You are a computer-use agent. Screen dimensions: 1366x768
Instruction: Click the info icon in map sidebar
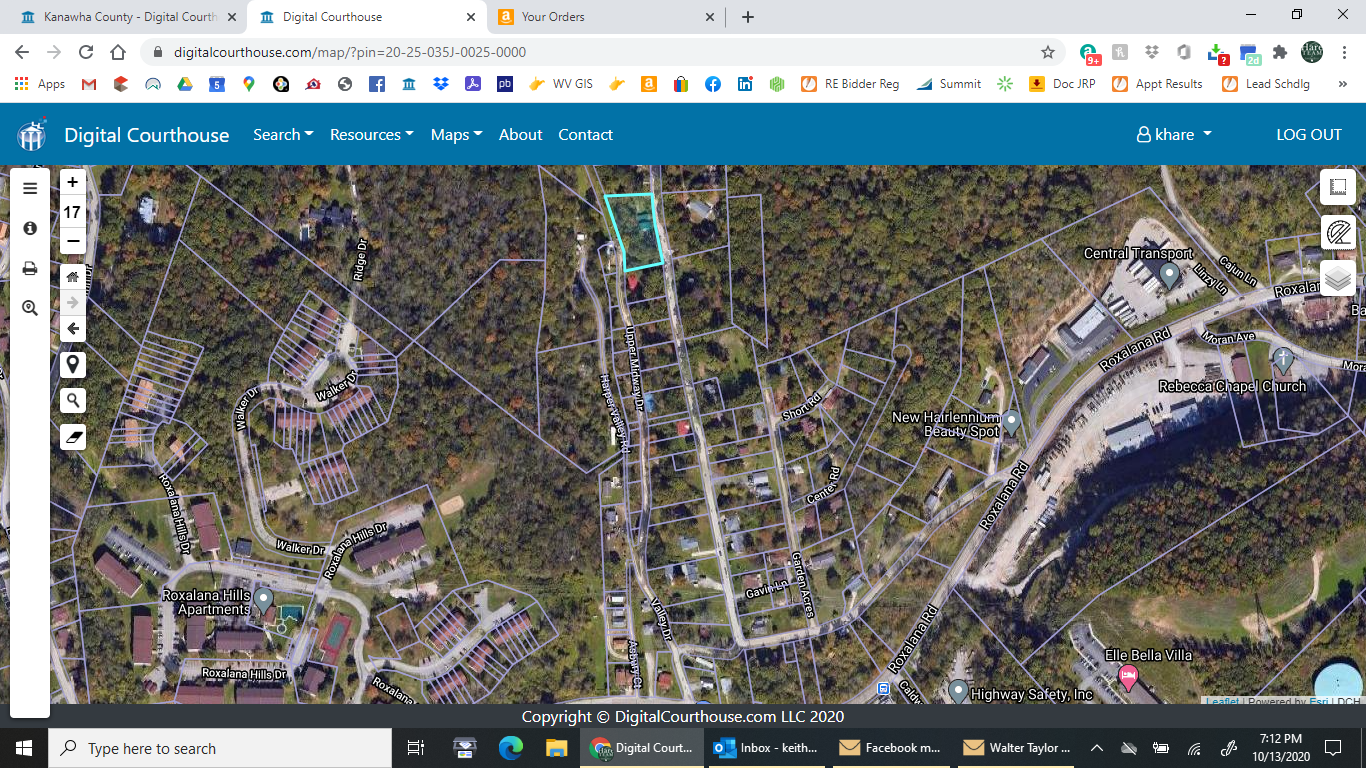[x=30, y=228]
